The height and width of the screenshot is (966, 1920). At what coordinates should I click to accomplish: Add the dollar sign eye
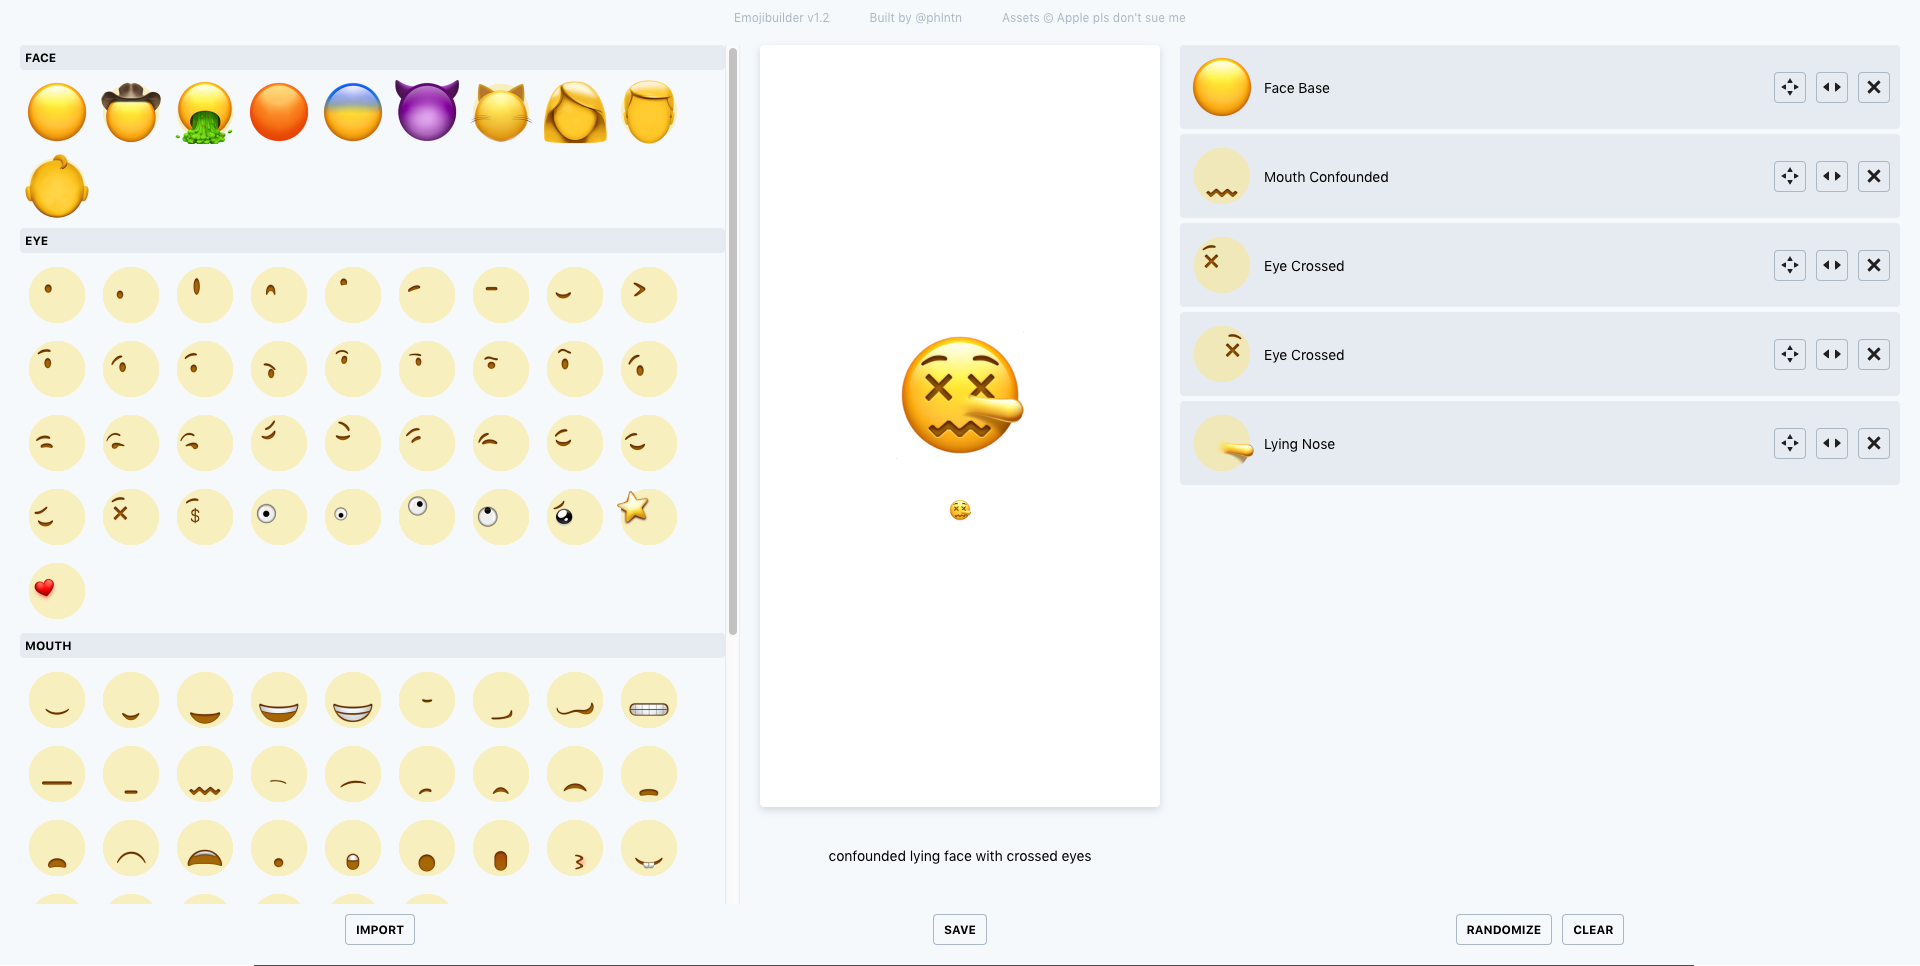[x=205, y=517]
